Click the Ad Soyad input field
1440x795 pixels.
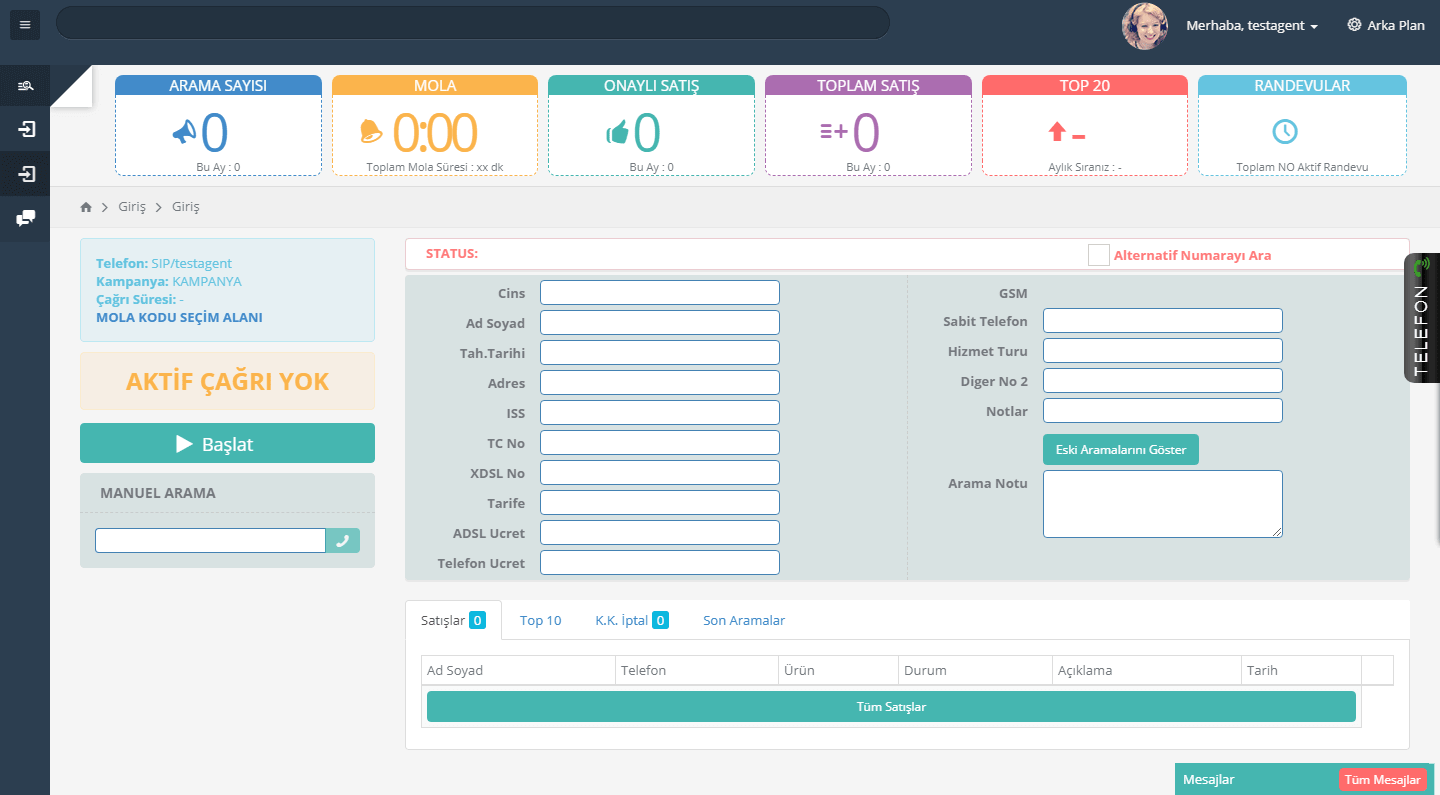(659, 322)
